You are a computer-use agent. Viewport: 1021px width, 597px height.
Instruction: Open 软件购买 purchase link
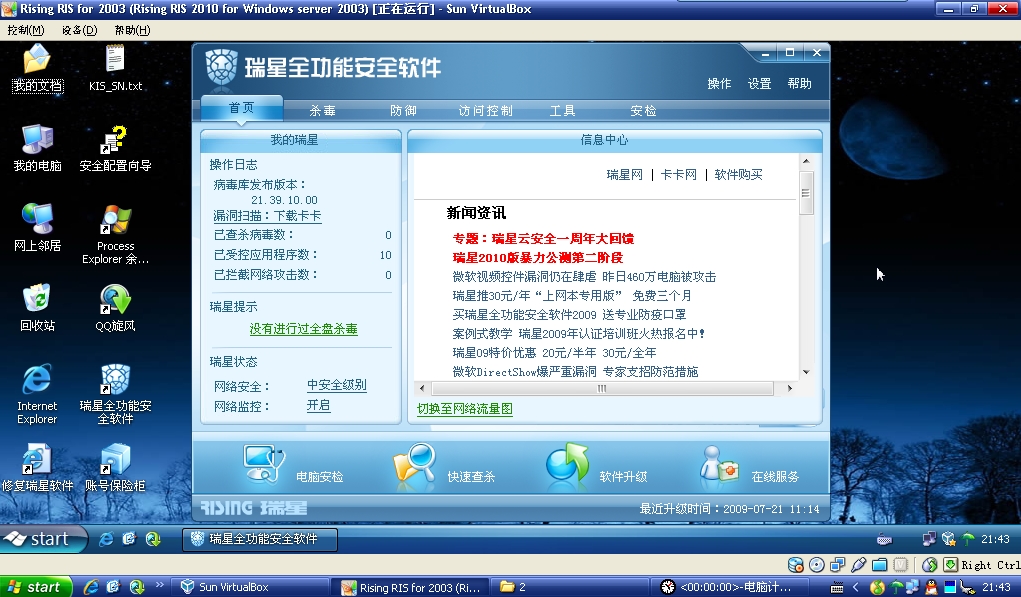point(738,174)
